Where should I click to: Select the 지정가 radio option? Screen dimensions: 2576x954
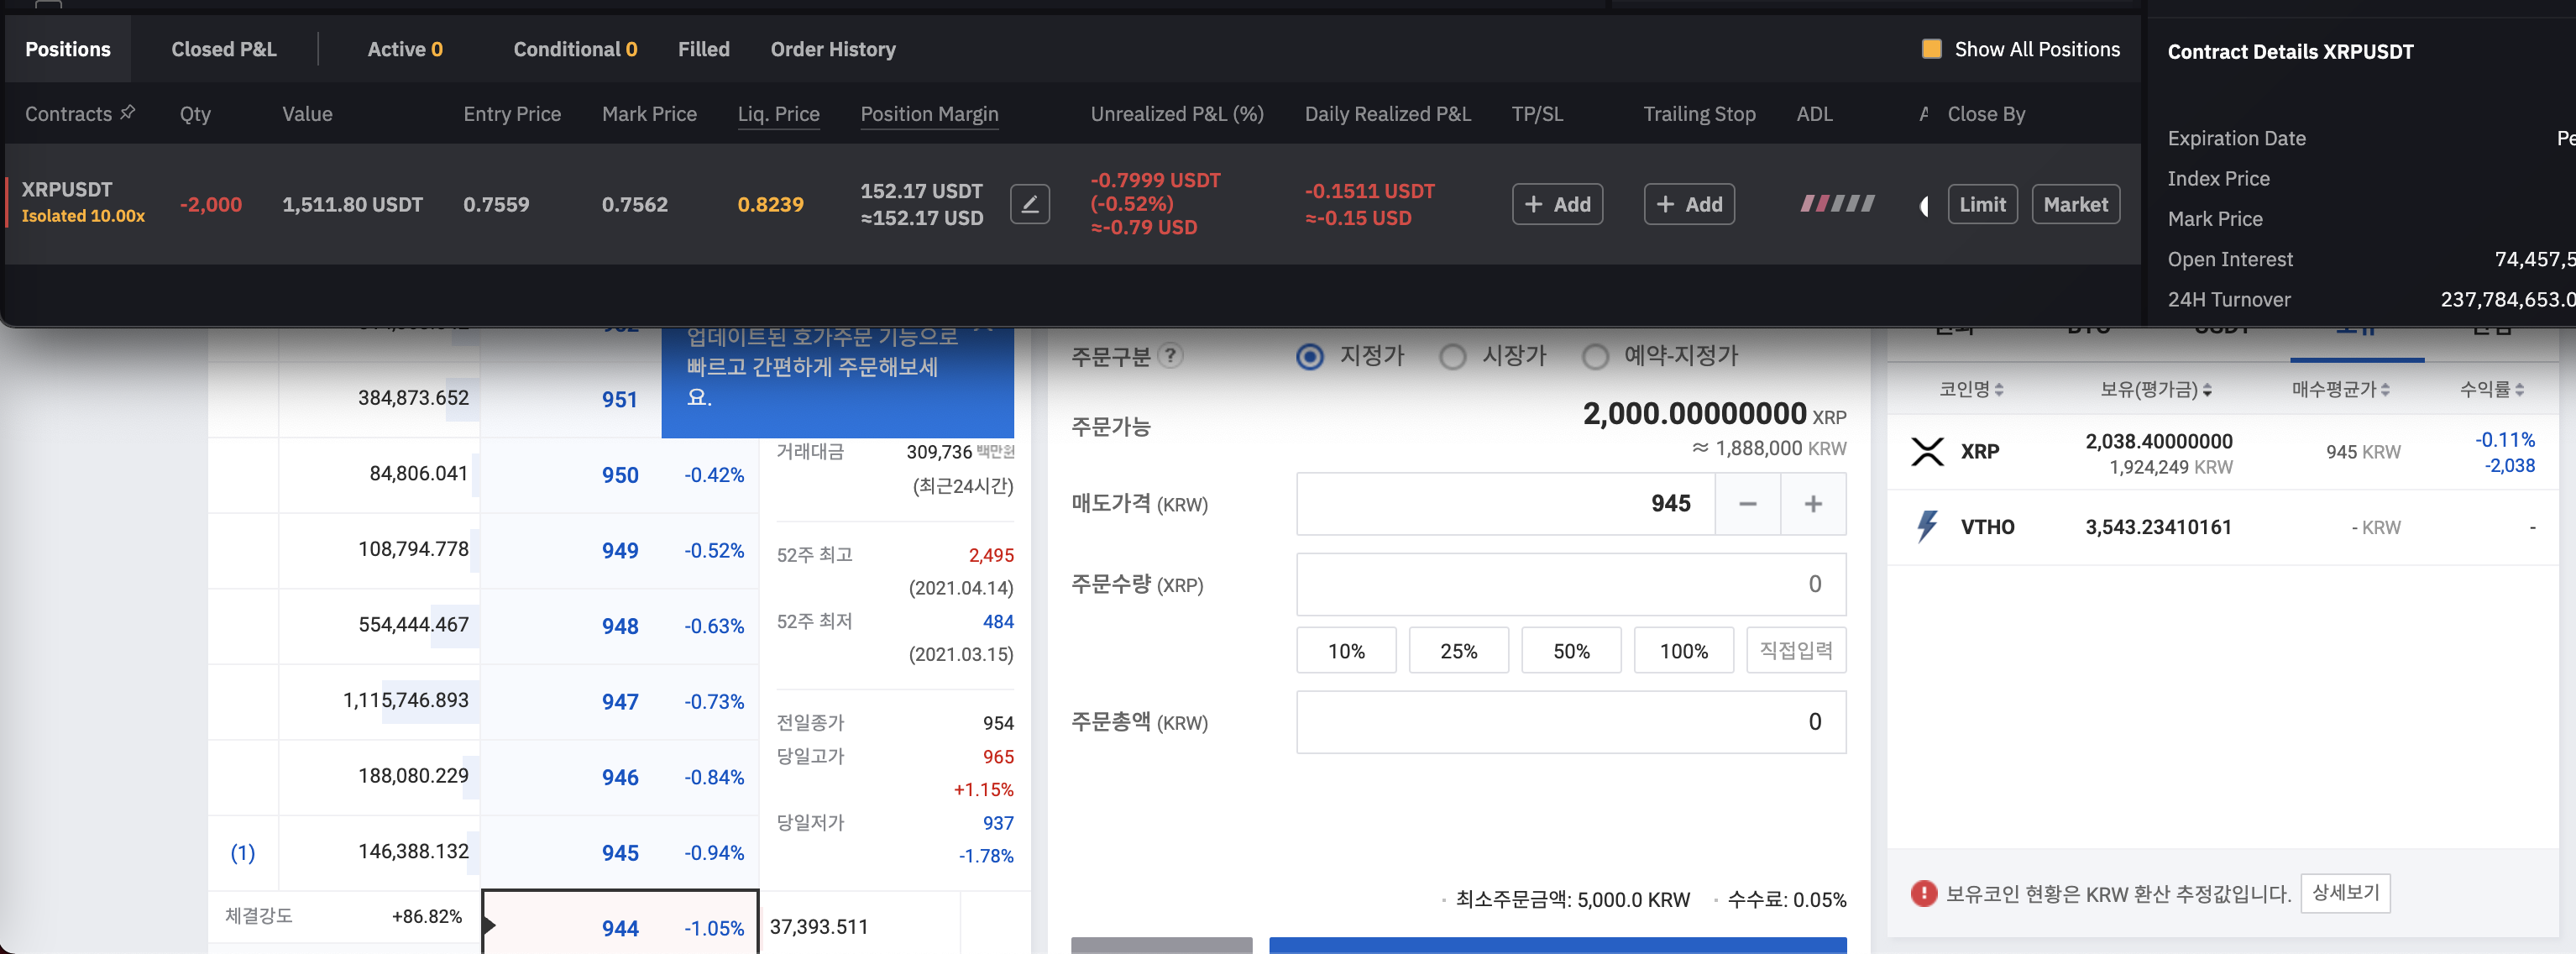(x=1310, y=356)
